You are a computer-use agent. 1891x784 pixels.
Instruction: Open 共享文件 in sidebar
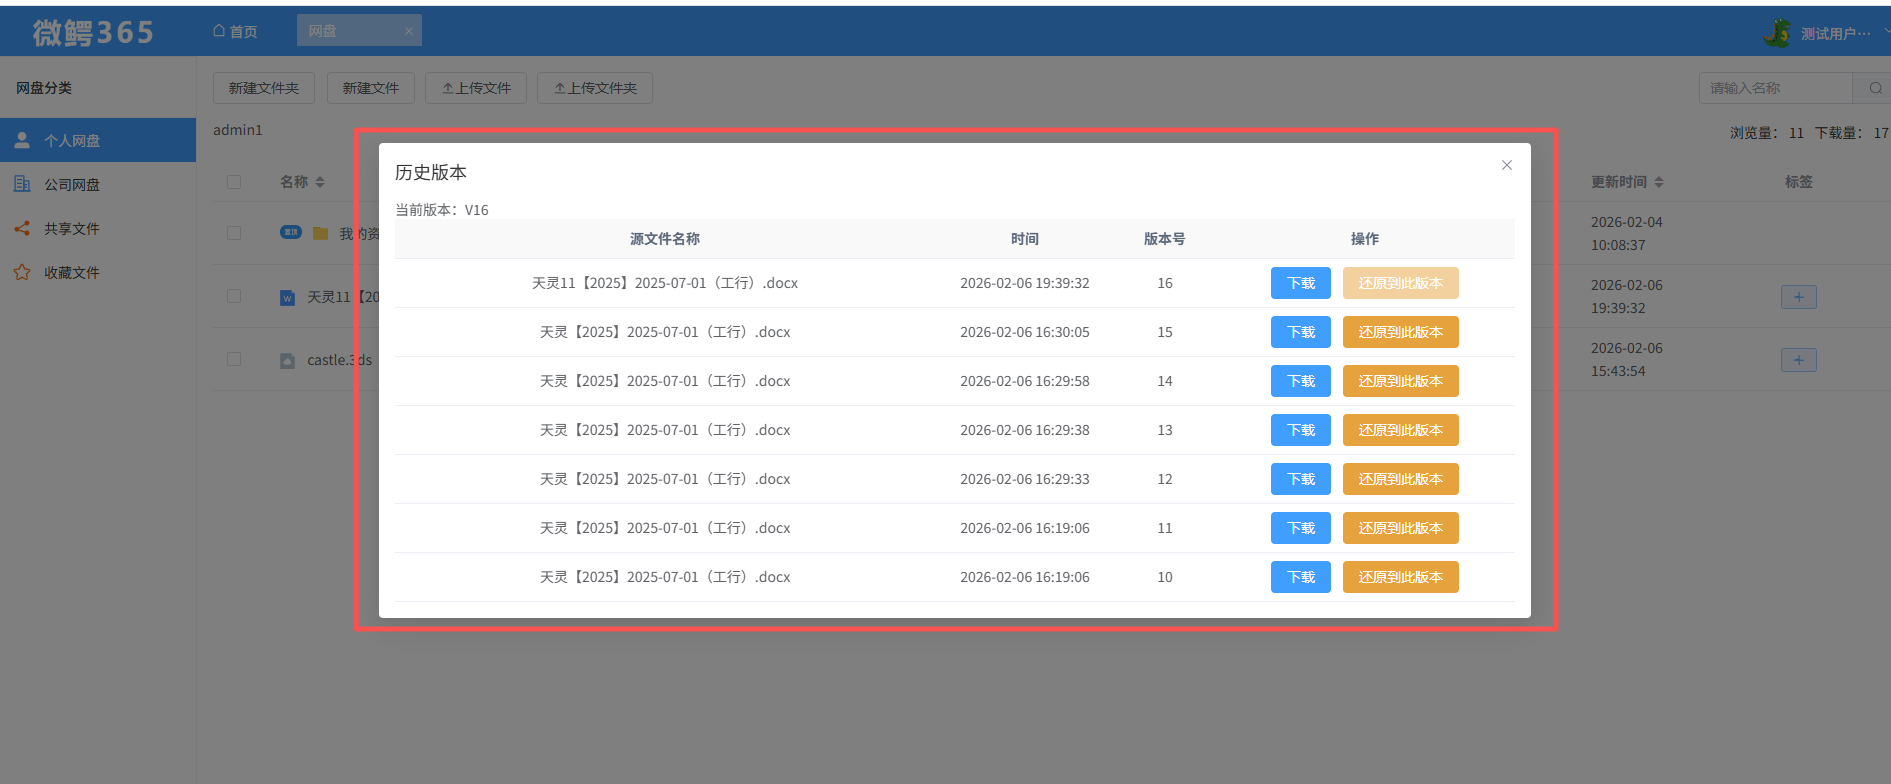98,228
